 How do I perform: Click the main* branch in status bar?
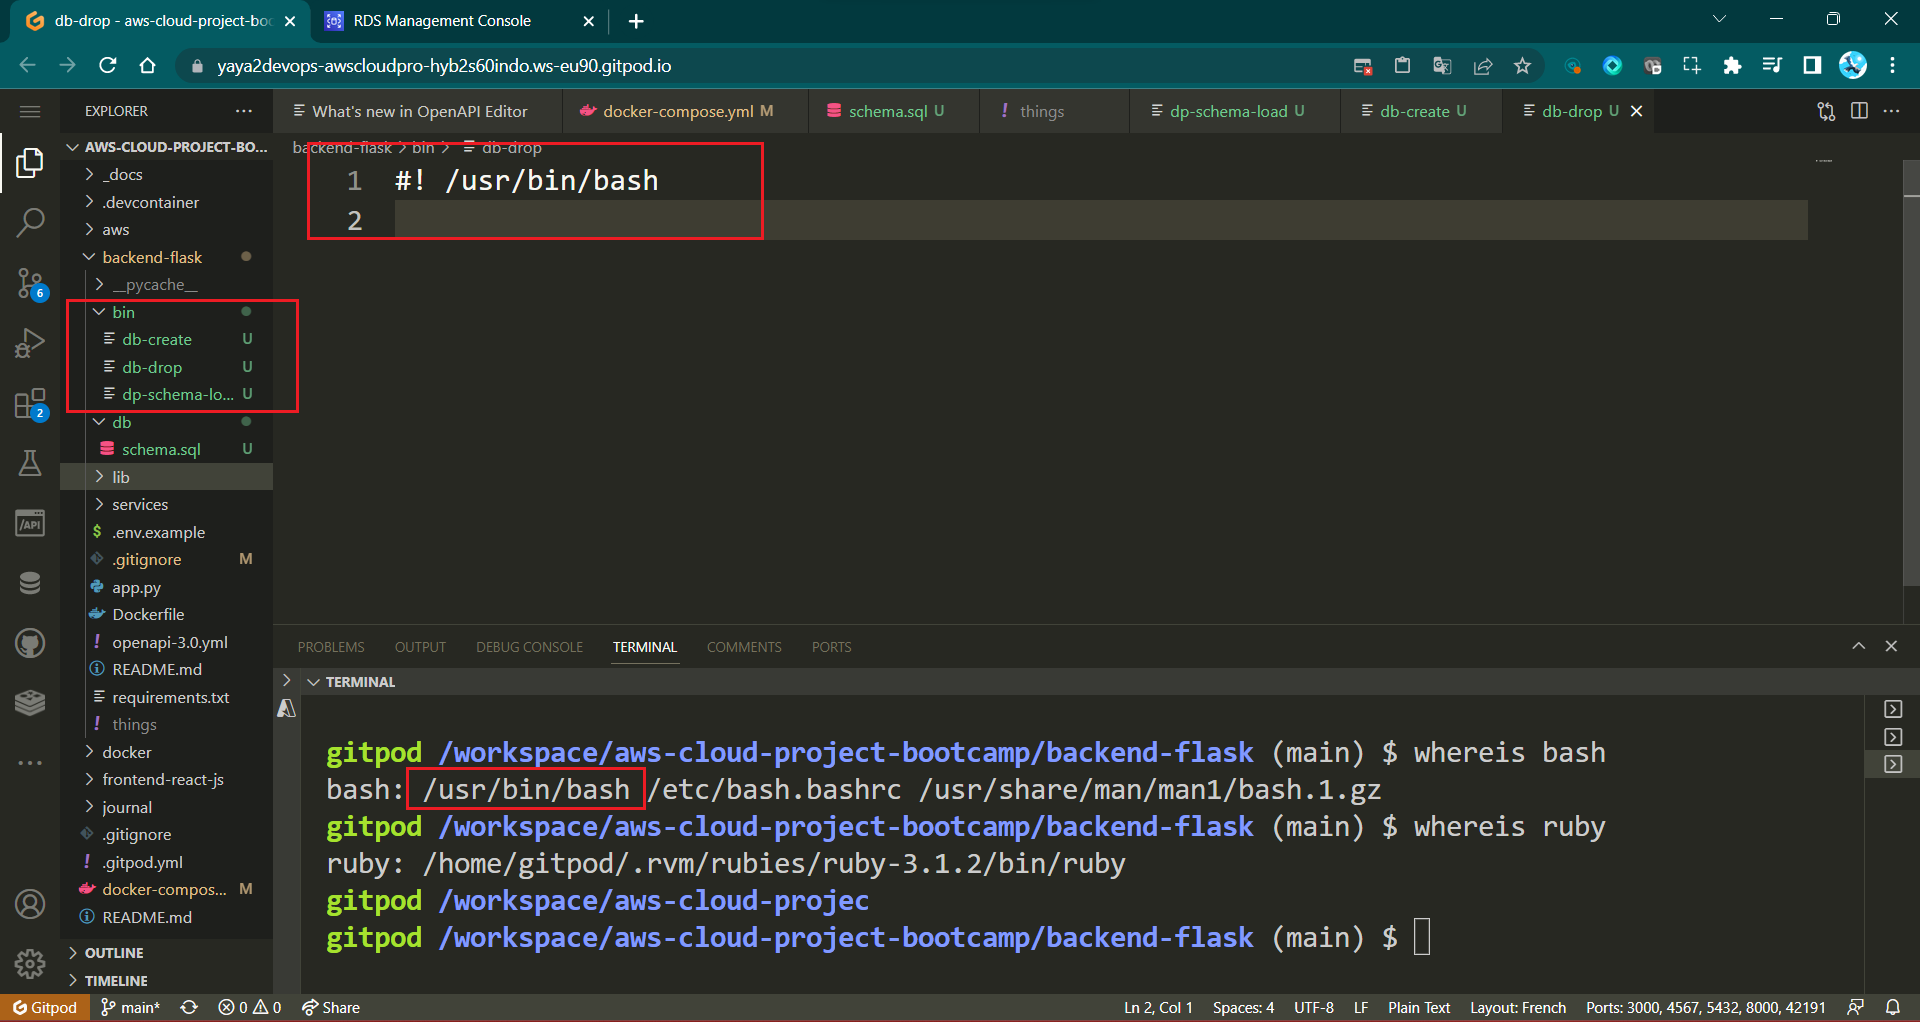(131, 1007)
